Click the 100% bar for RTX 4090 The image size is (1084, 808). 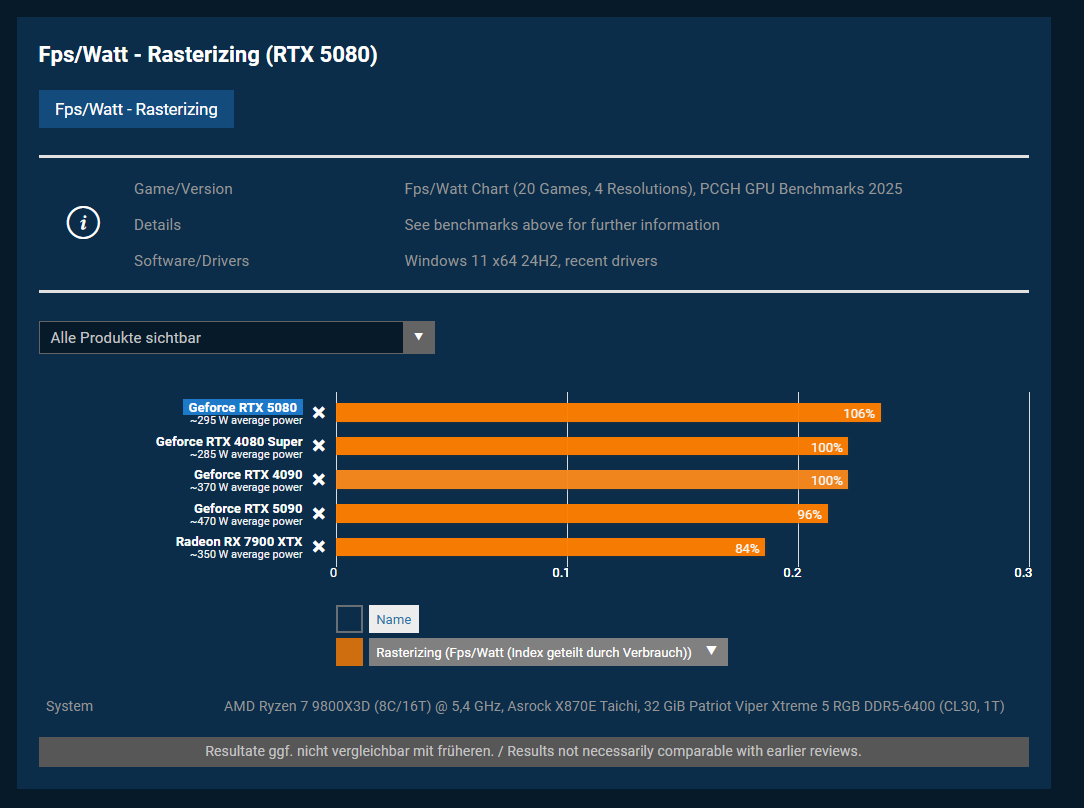592,480
